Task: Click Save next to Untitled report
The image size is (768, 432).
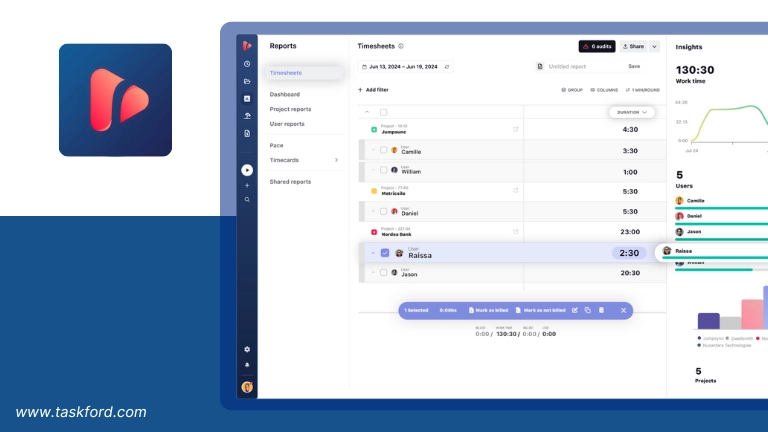Action: (634, 66)
